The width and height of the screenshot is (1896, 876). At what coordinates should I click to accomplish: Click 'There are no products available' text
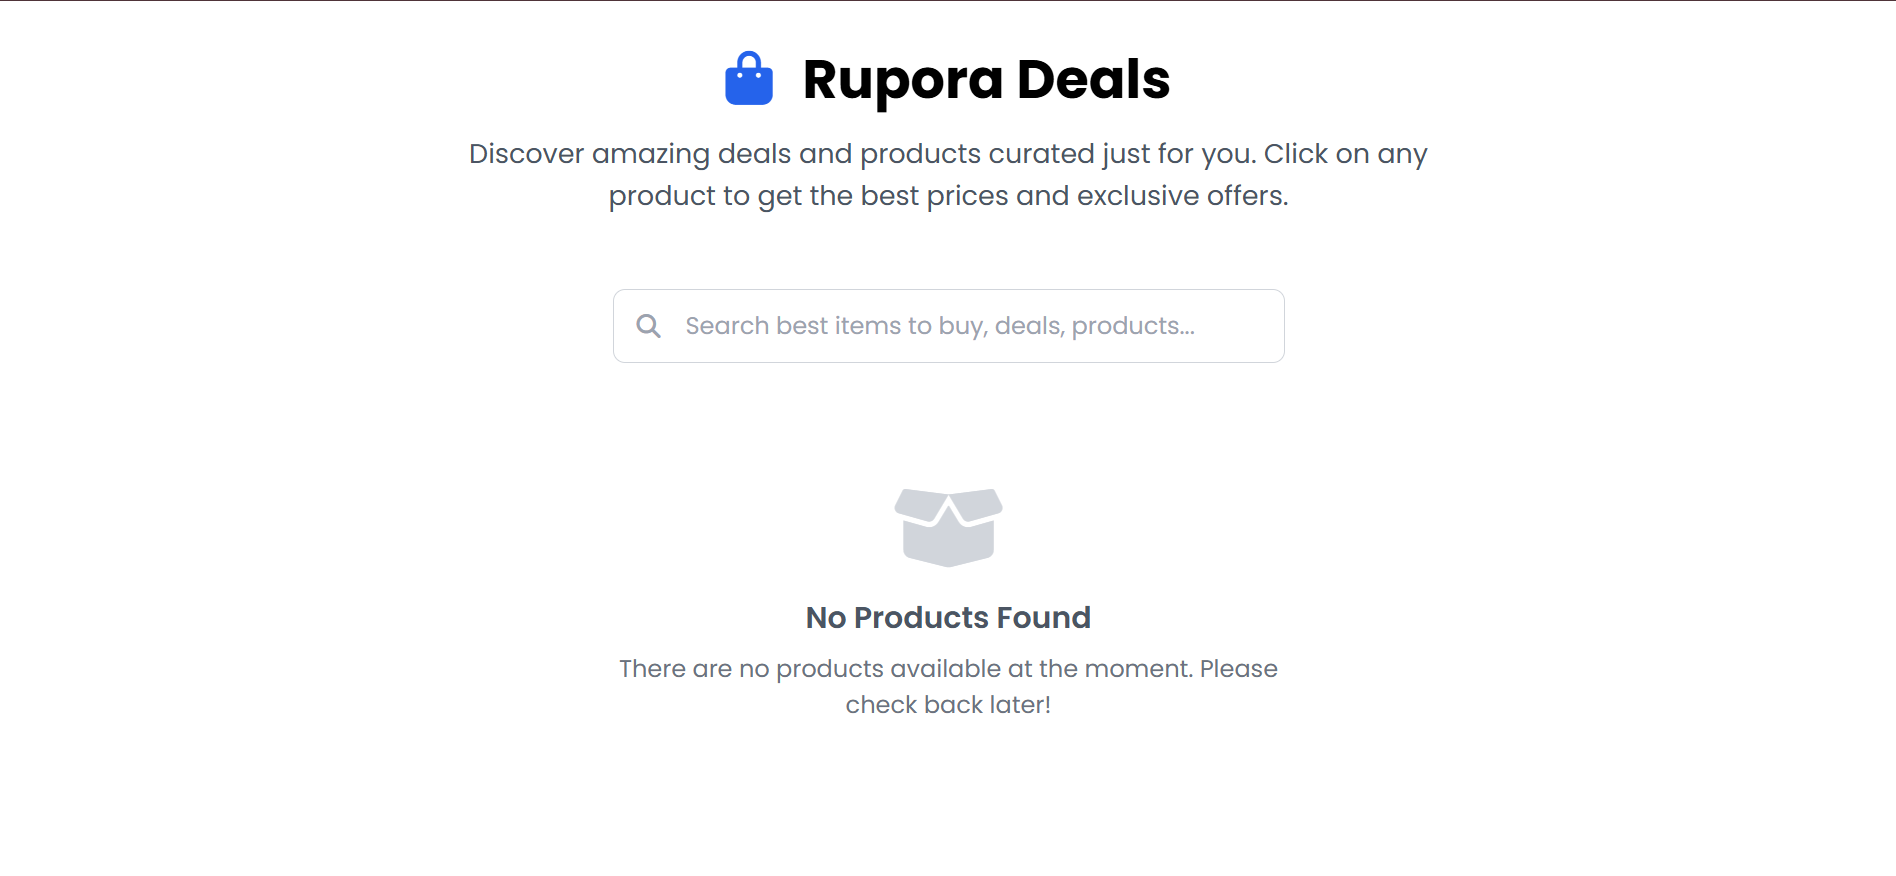(948, 668)
